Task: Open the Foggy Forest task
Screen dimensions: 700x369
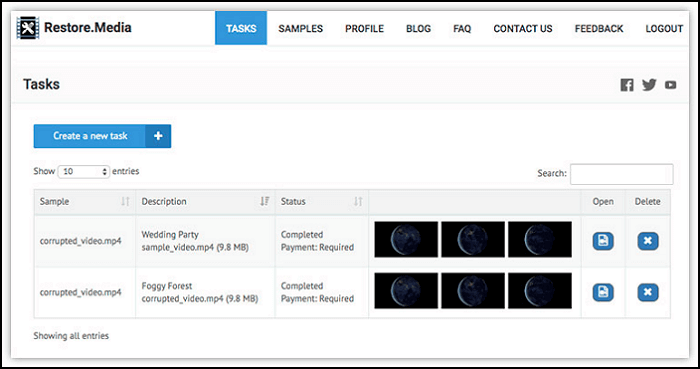Action: pyautogui.click(x=603, y=293)
